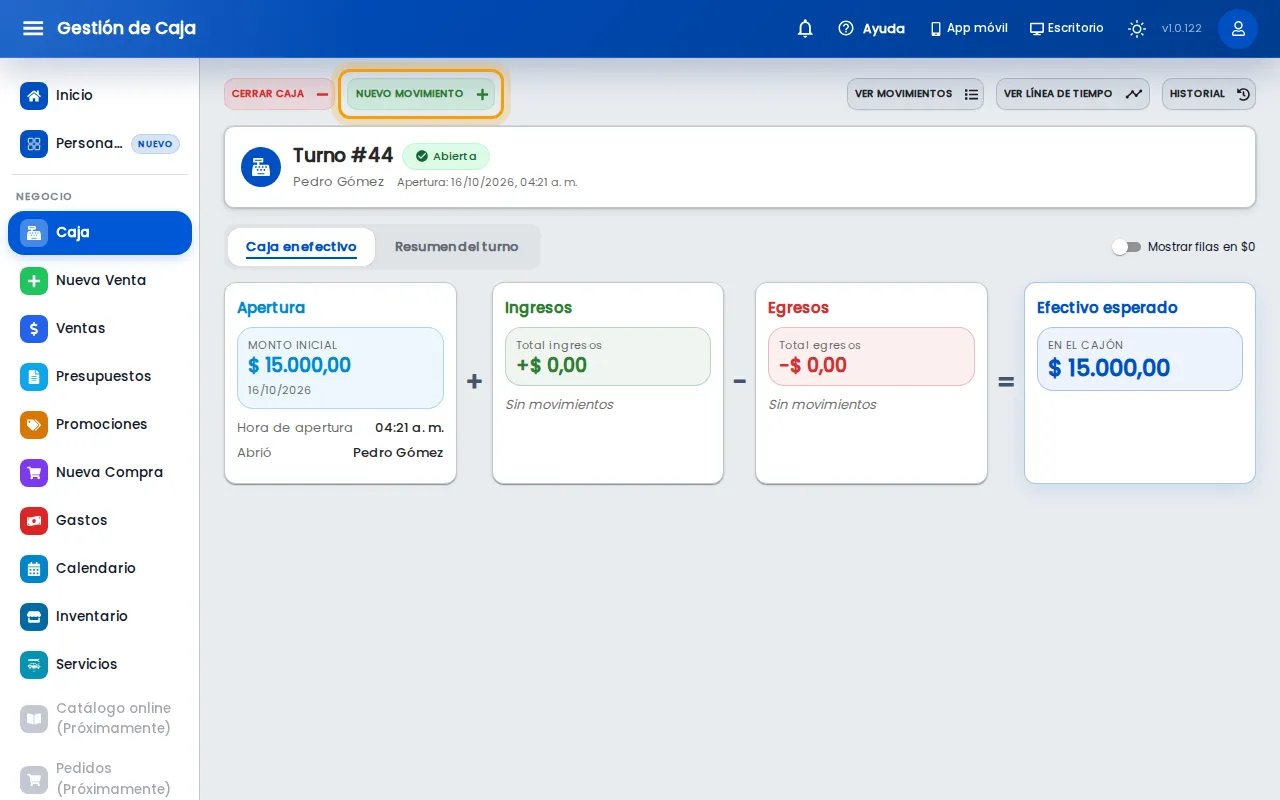Image resolution: width=1280 pixels, height=800 pixels.
Task: Open the user profile avatar
Action: 1238,28
